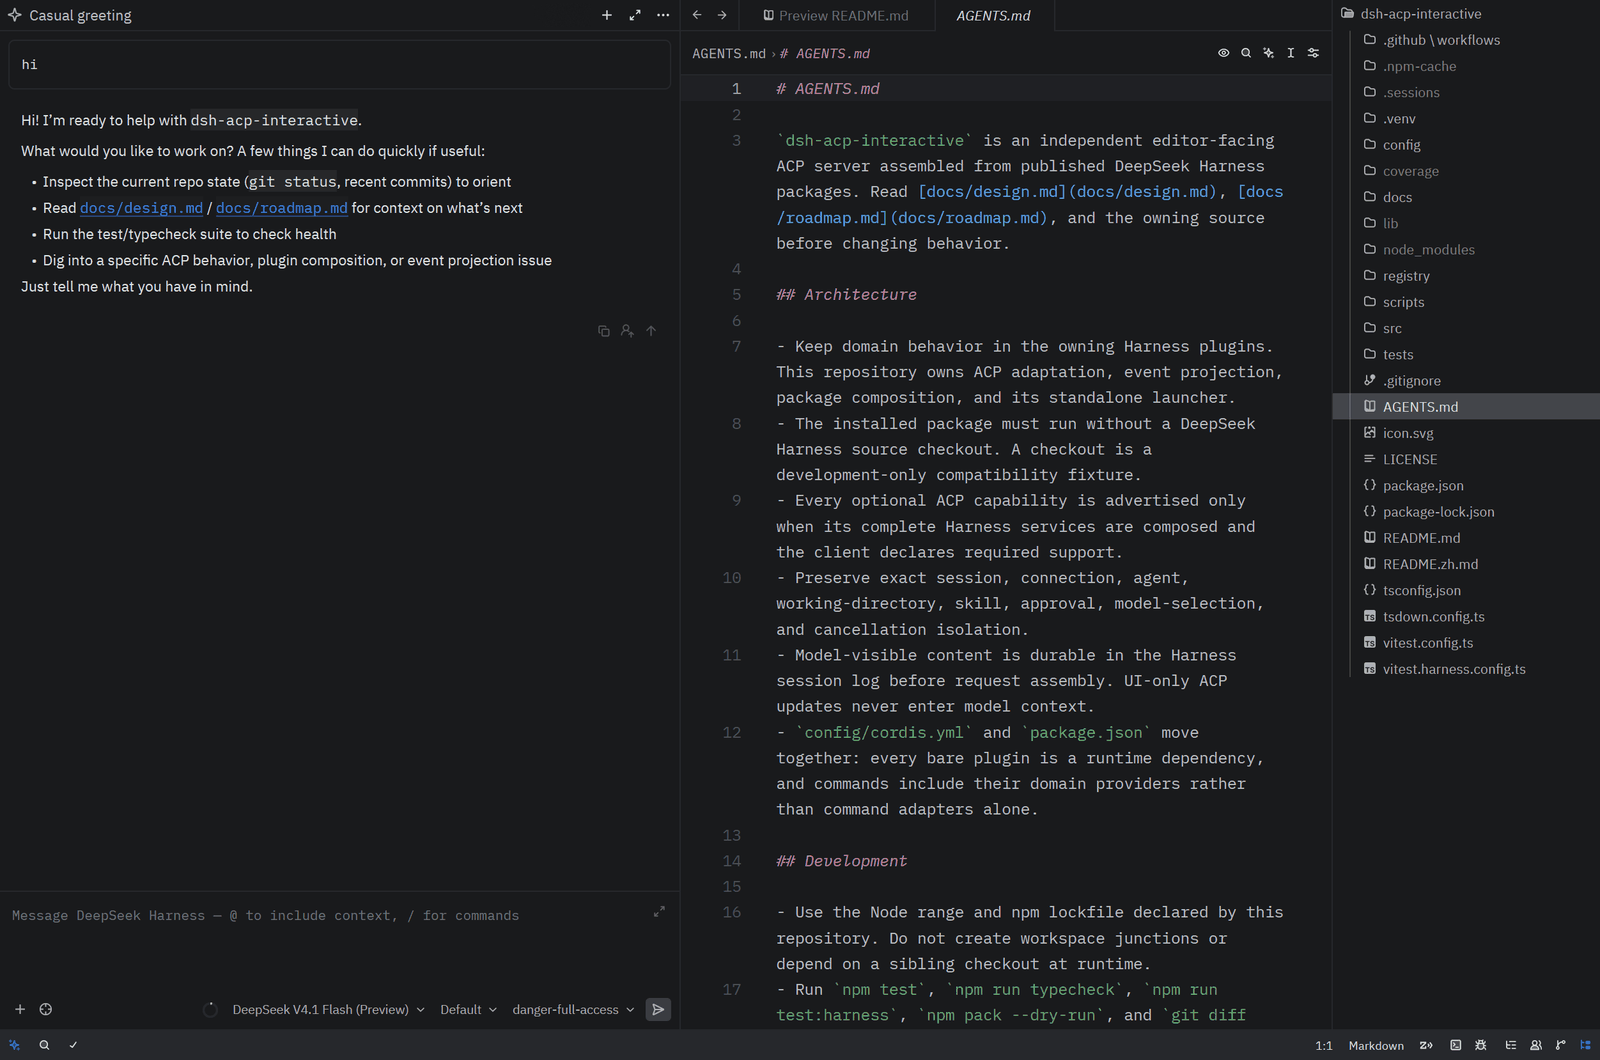Send message with arrow button
This screenshot has height=1060, width=1600.
point(658,1010)
